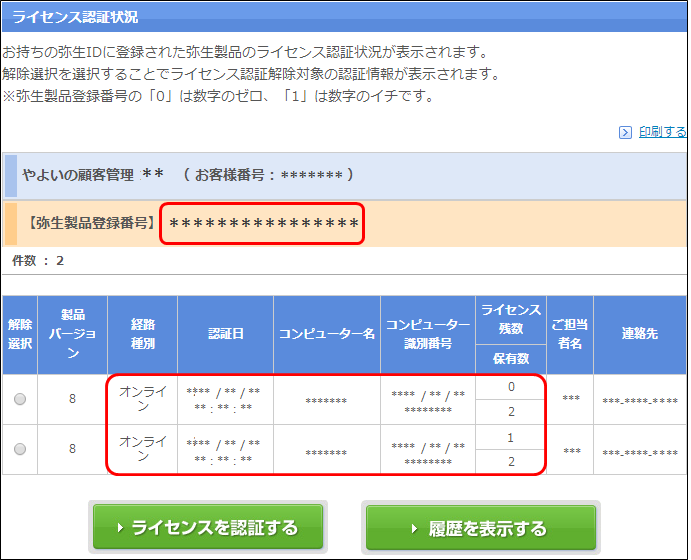Screen dimensions: 691x560
Task: Click the 経路種別 column header
Action: tap(142, 334)
